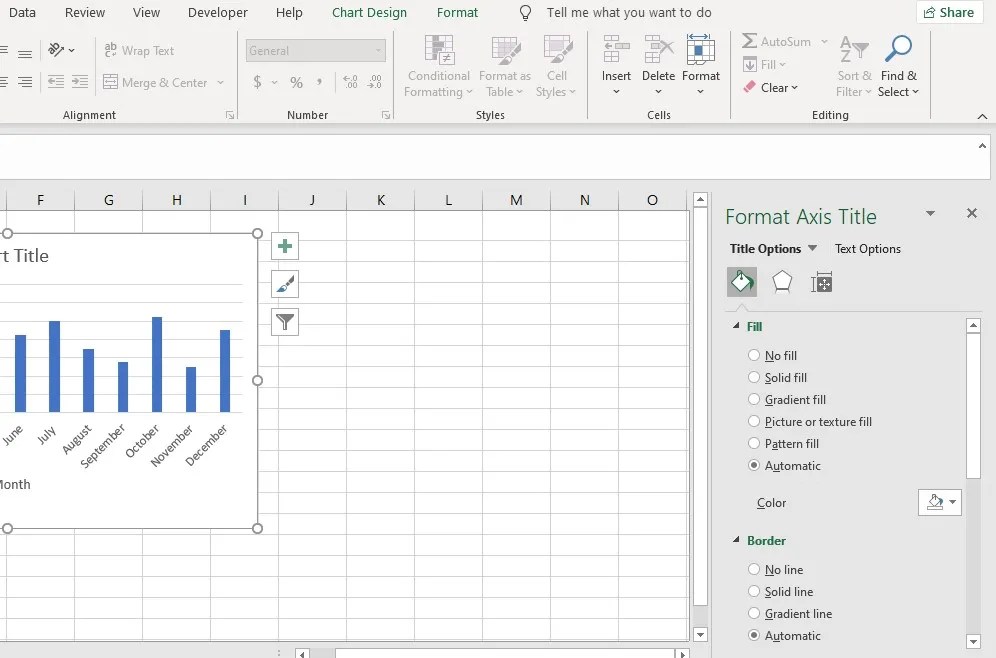Switch to the Chart Design ribbon tab

369,12
